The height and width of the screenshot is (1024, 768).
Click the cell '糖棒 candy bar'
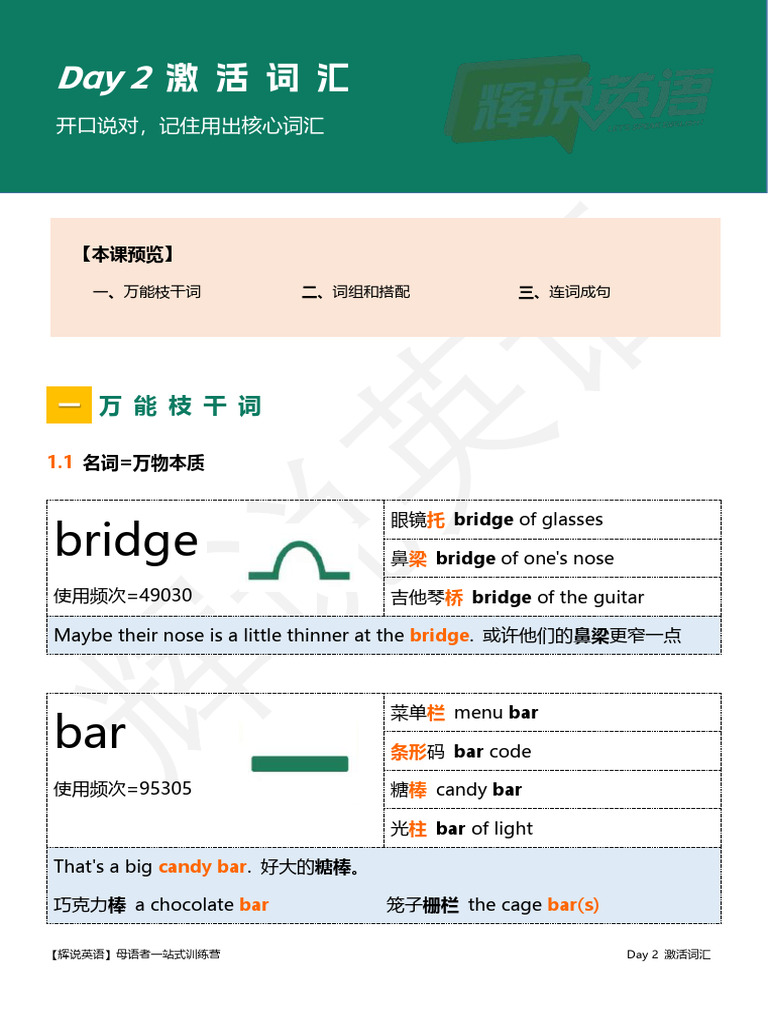tap(552, 790)
